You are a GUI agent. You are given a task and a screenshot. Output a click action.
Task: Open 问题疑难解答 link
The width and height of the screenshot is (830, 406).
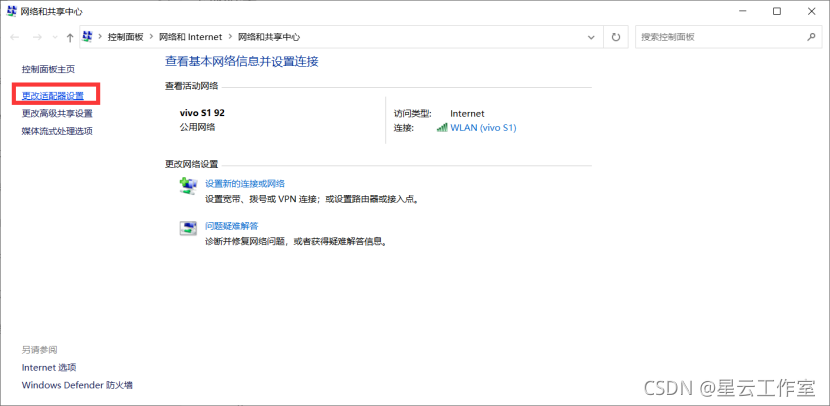point(232,226)
